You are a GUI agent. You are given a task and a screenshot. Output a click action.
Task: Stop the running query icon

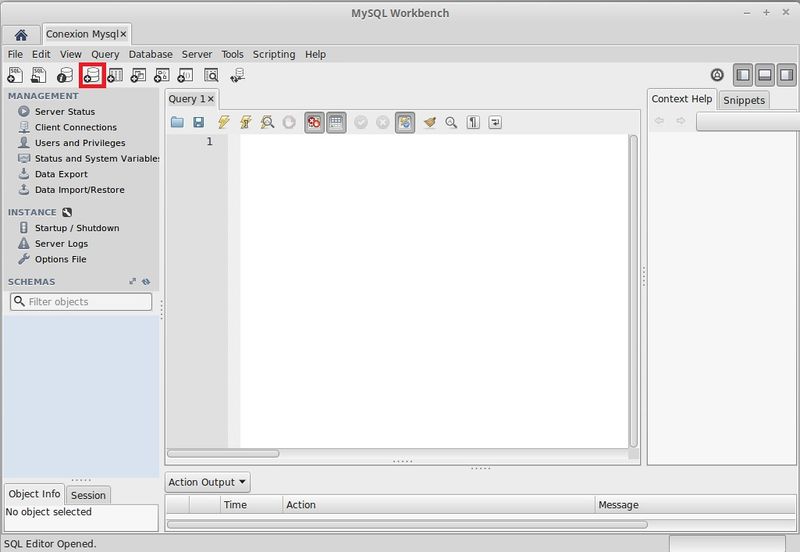289,122
